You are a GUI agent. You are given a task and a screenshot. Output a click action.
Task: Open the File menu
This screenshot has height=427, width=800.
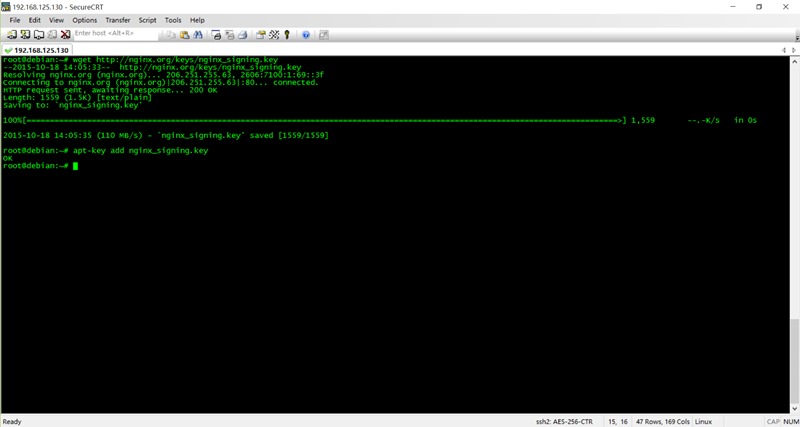coord(15,20)
